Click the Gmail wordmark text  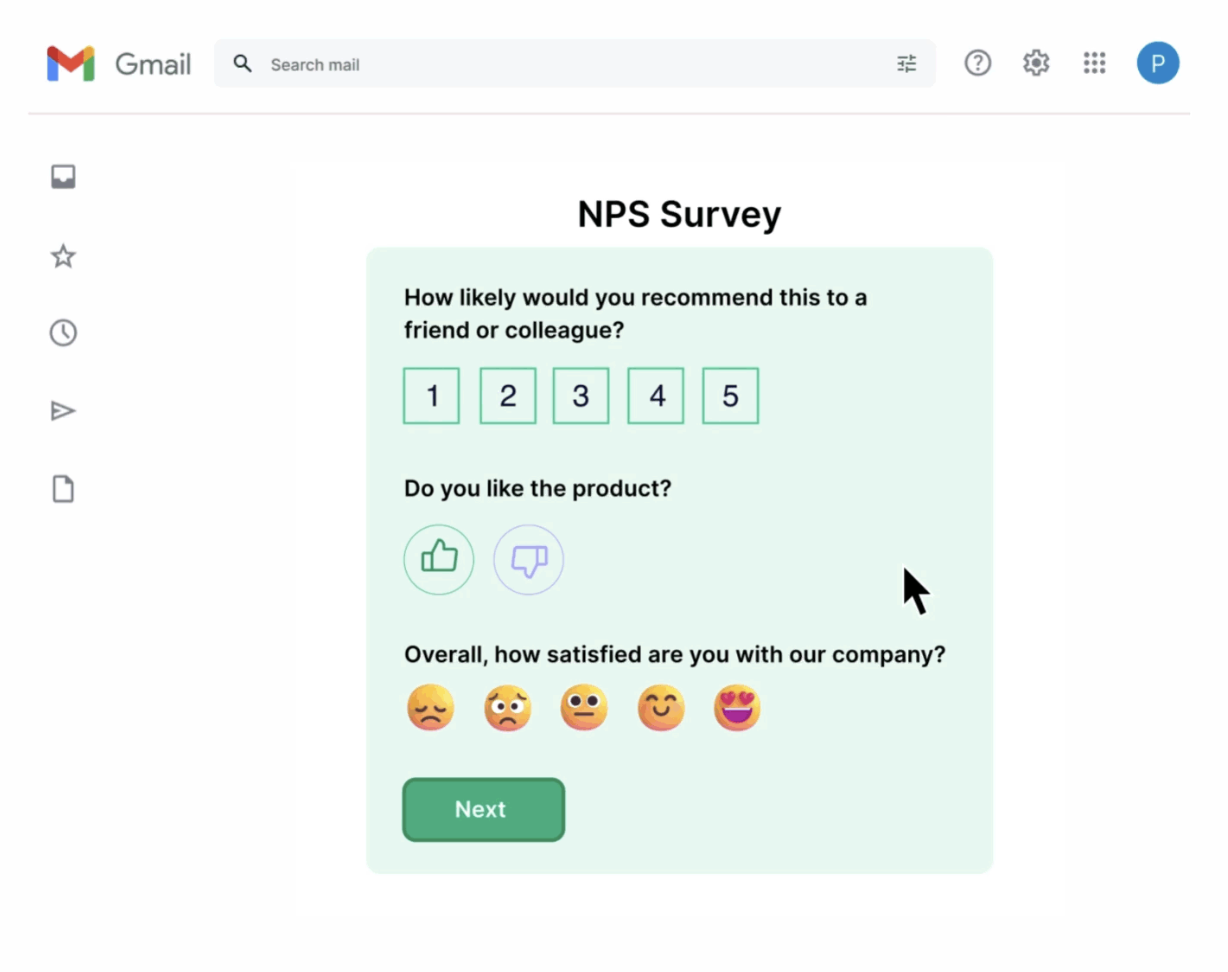pyautogui.click(x=153, y=64)
